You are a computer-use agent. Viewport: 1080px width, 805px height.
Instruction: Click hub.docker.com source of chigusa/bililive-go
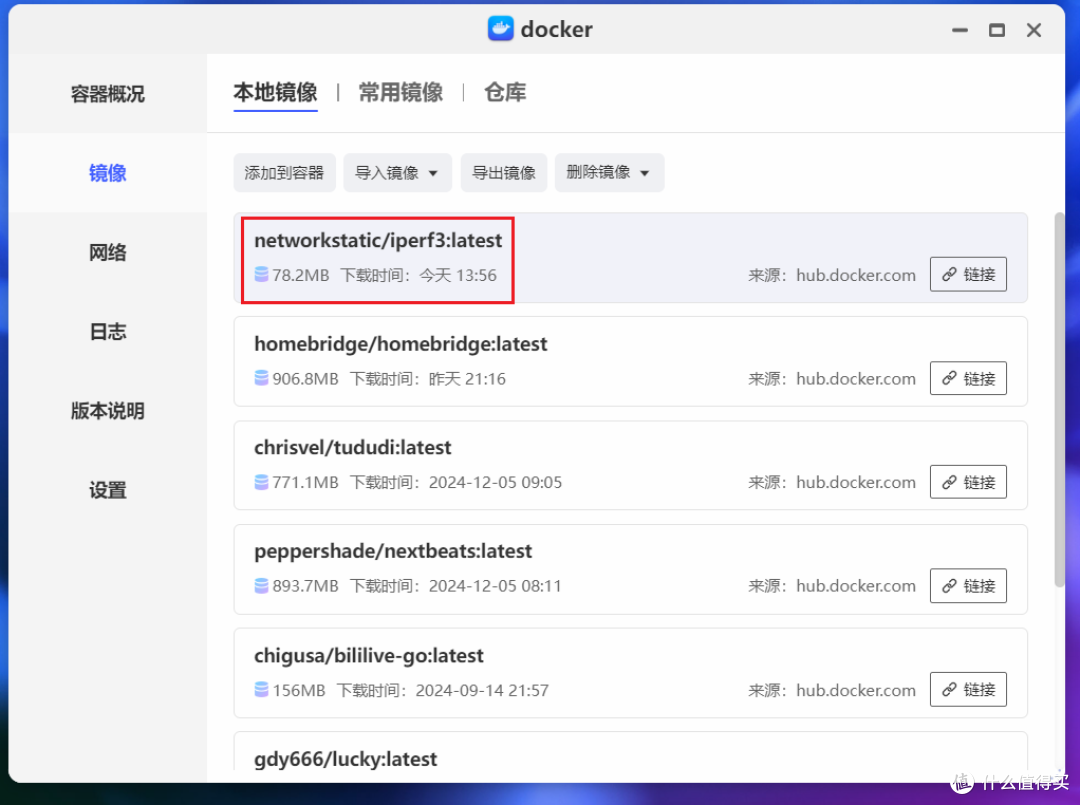click(856, 690)
